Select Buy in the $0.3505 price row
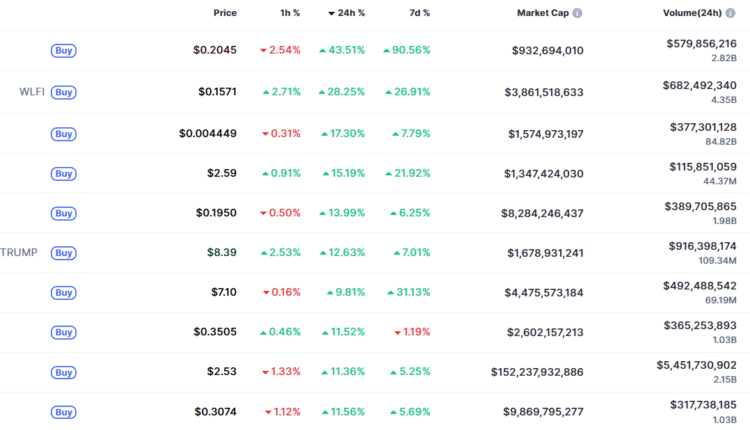This screenshot has height=430, width=750. click(64, 332)
